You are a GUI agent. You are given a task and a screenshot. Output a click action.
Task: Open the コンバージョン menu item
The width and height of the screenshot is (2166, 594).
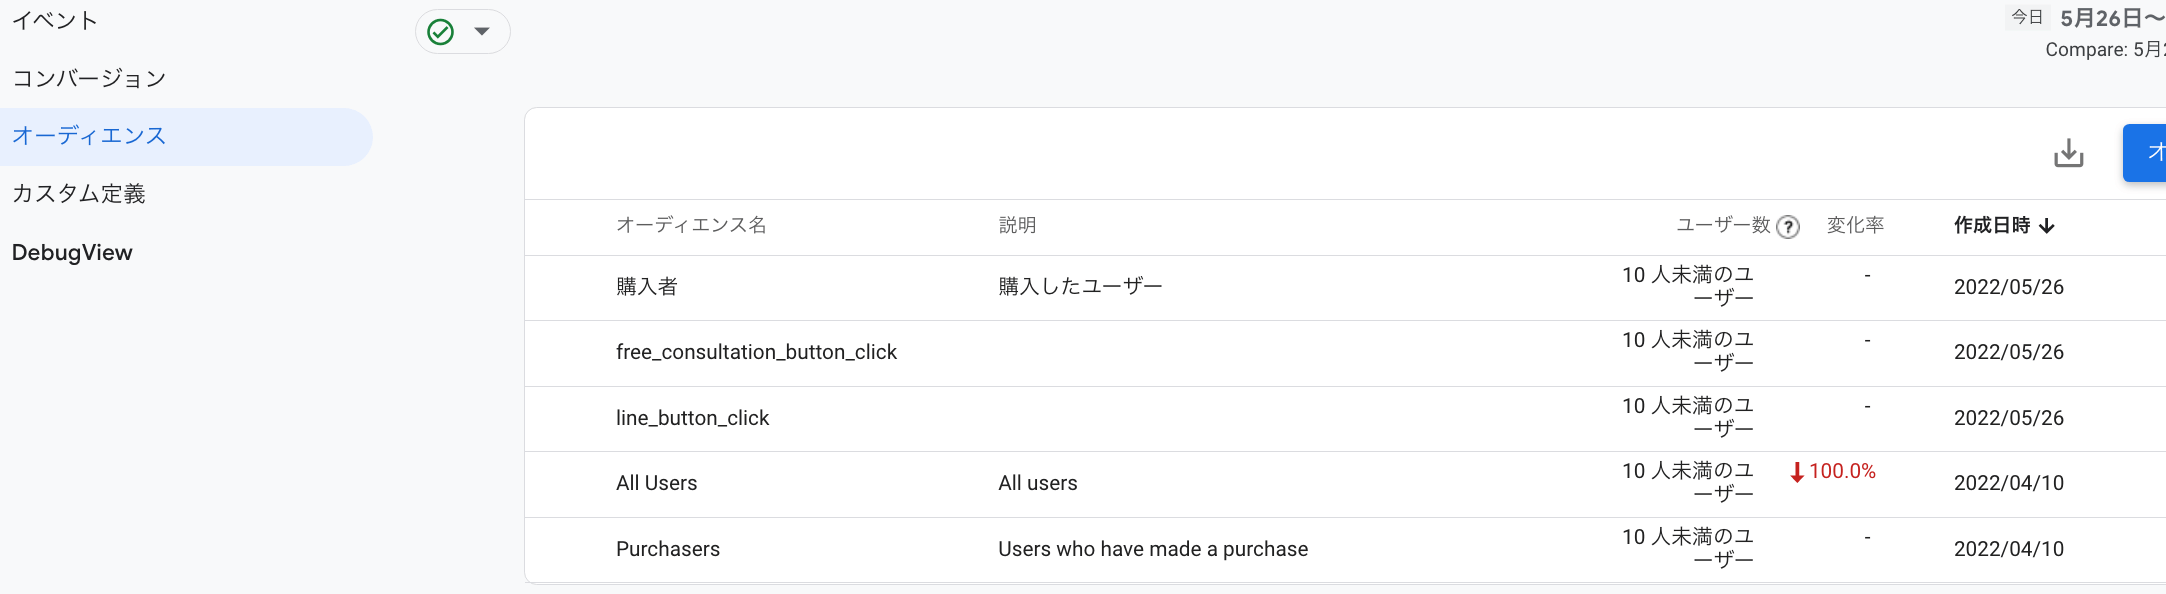click(x=89, y=79)
